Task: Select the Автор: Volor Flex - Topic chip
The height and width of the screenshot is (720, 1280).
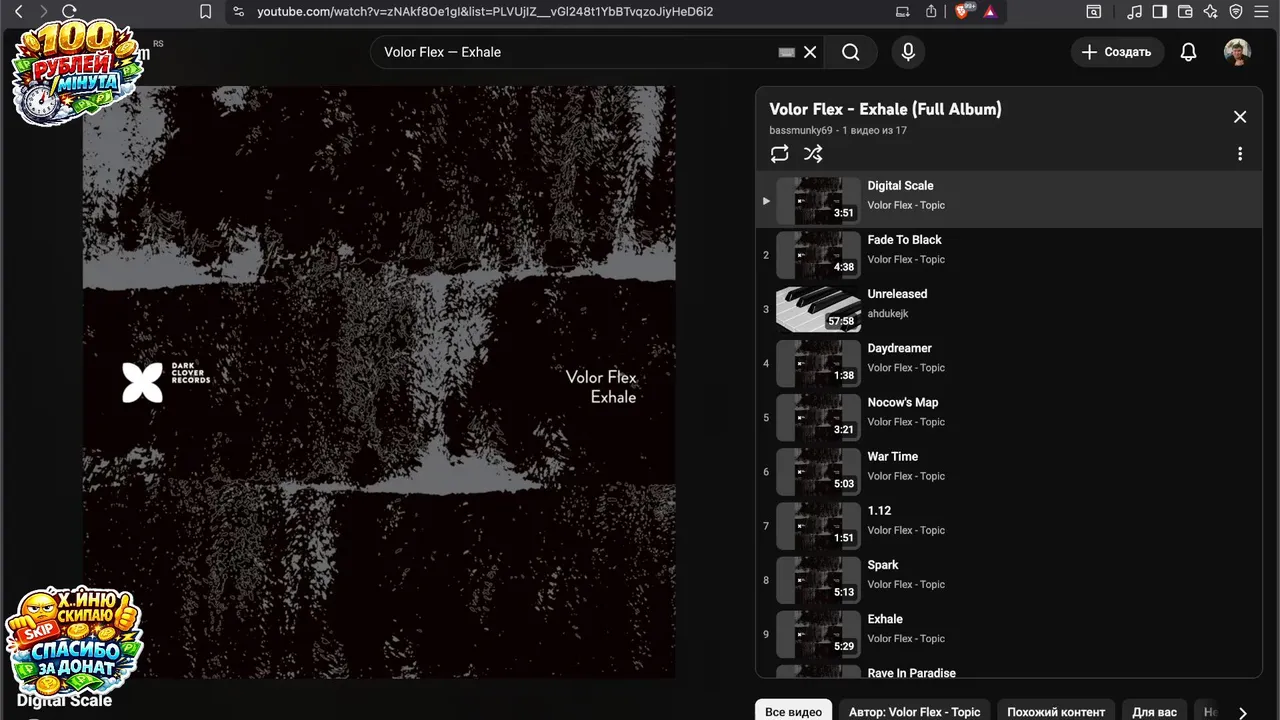Action: [914, 712]
